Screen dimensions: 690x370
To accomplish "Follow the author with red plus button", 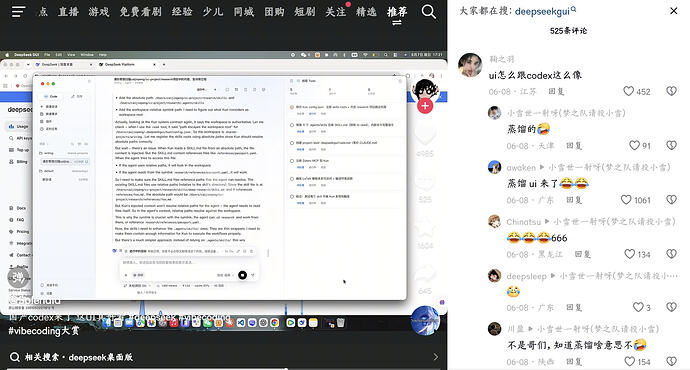I will (x=425, y=106).
